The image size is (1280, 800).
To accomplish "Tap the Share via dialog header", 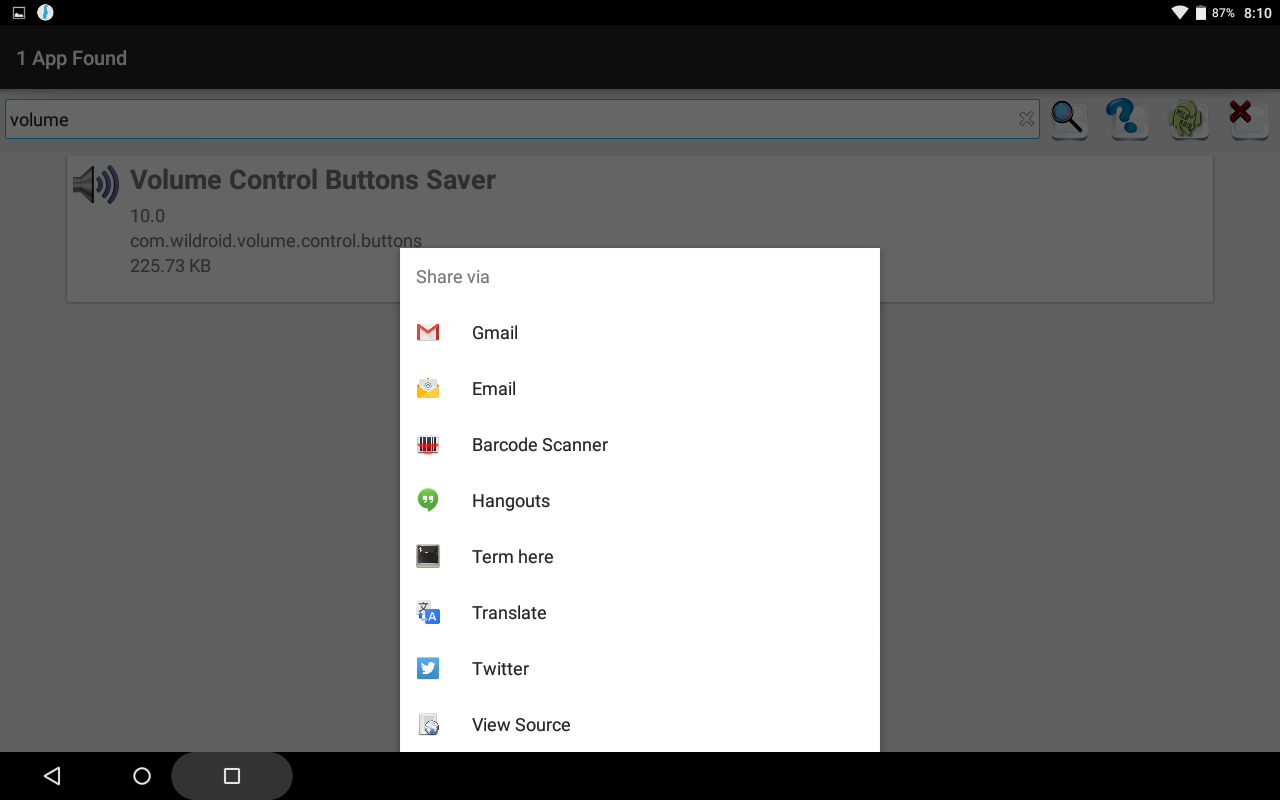I will coord(453,277).
